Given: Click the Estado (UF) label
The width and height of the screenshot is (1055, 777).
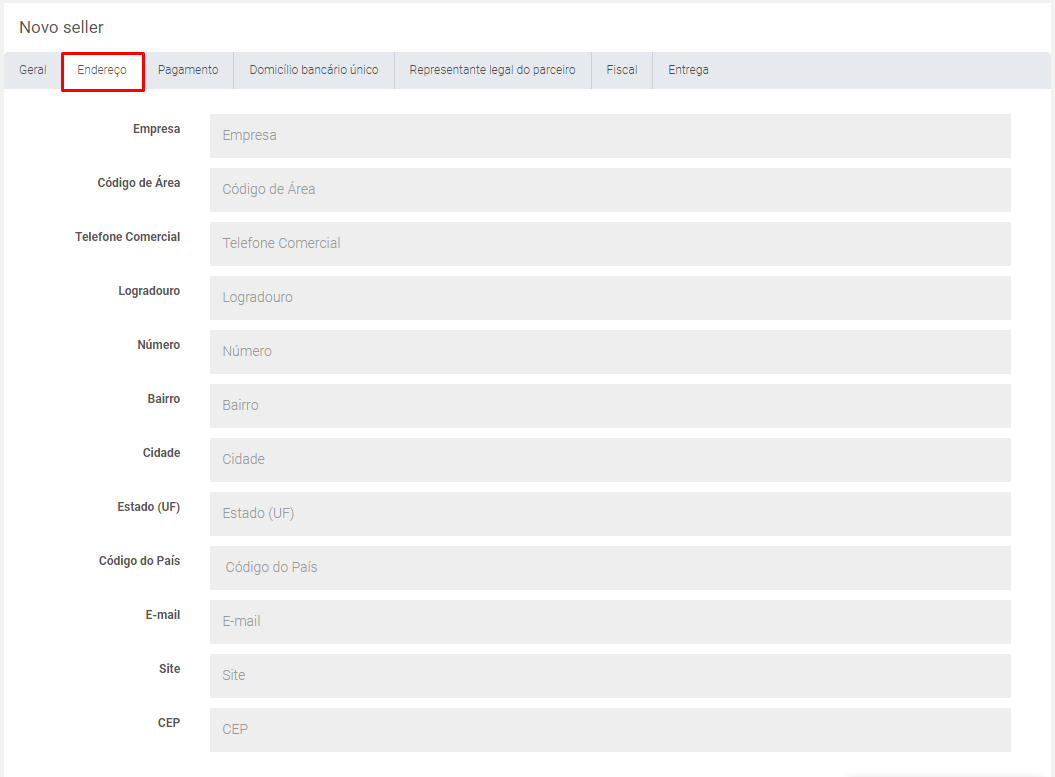Looking at the screenshot, I should coord(149,507).
